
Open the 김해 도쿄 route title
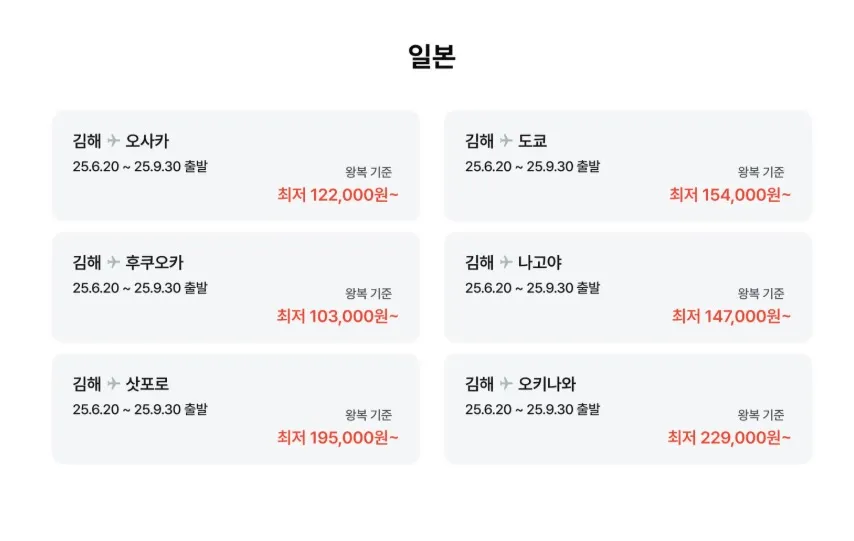click(506, 141)
